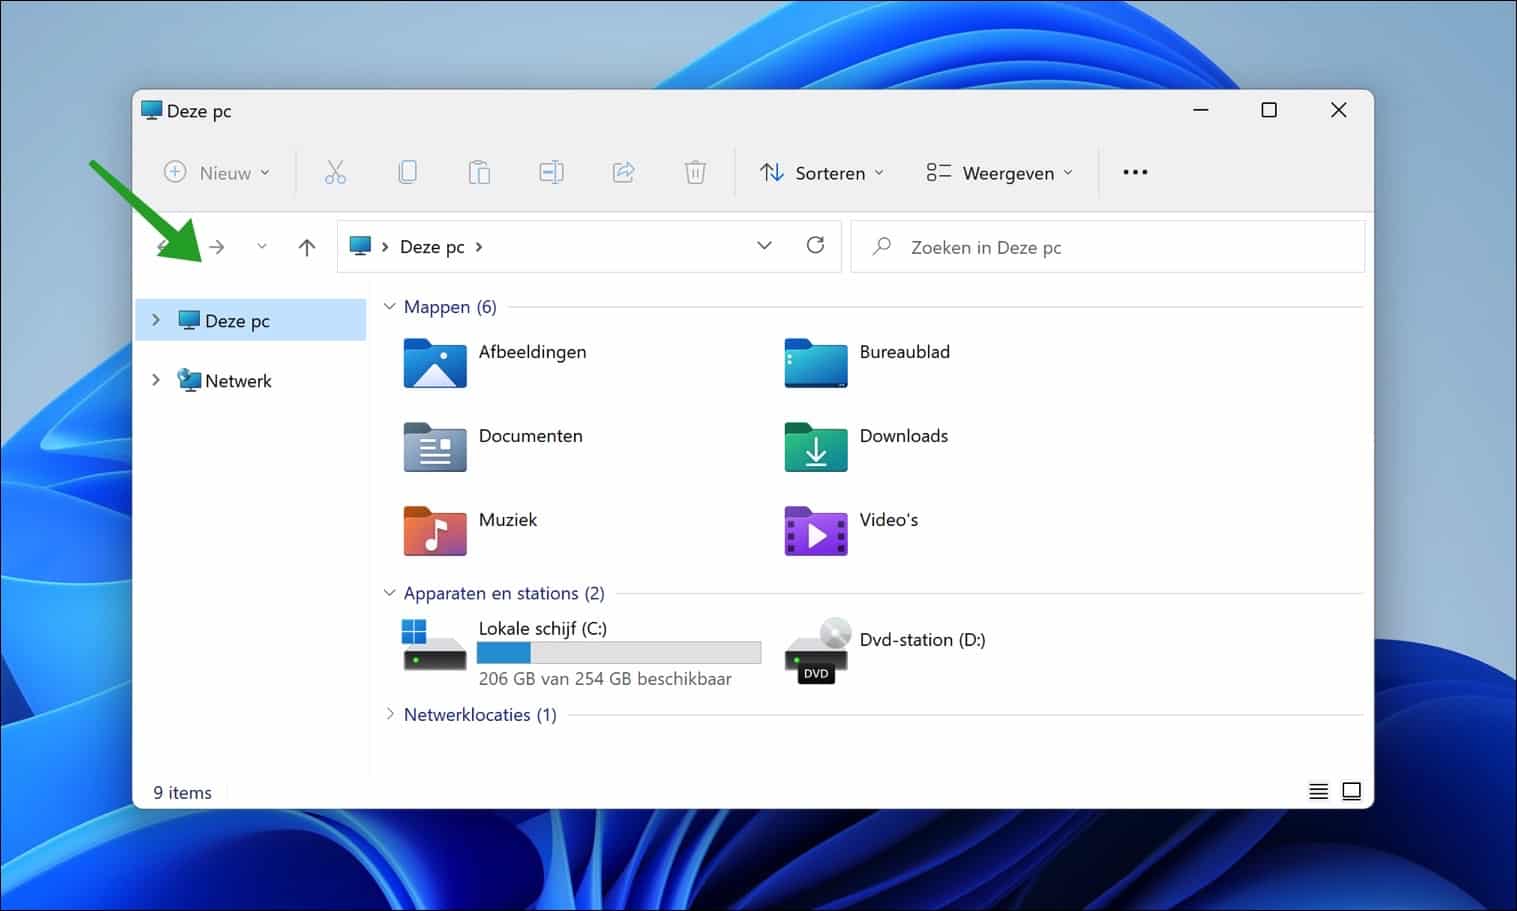Open the Sorteren menu

tap(822, 172)
